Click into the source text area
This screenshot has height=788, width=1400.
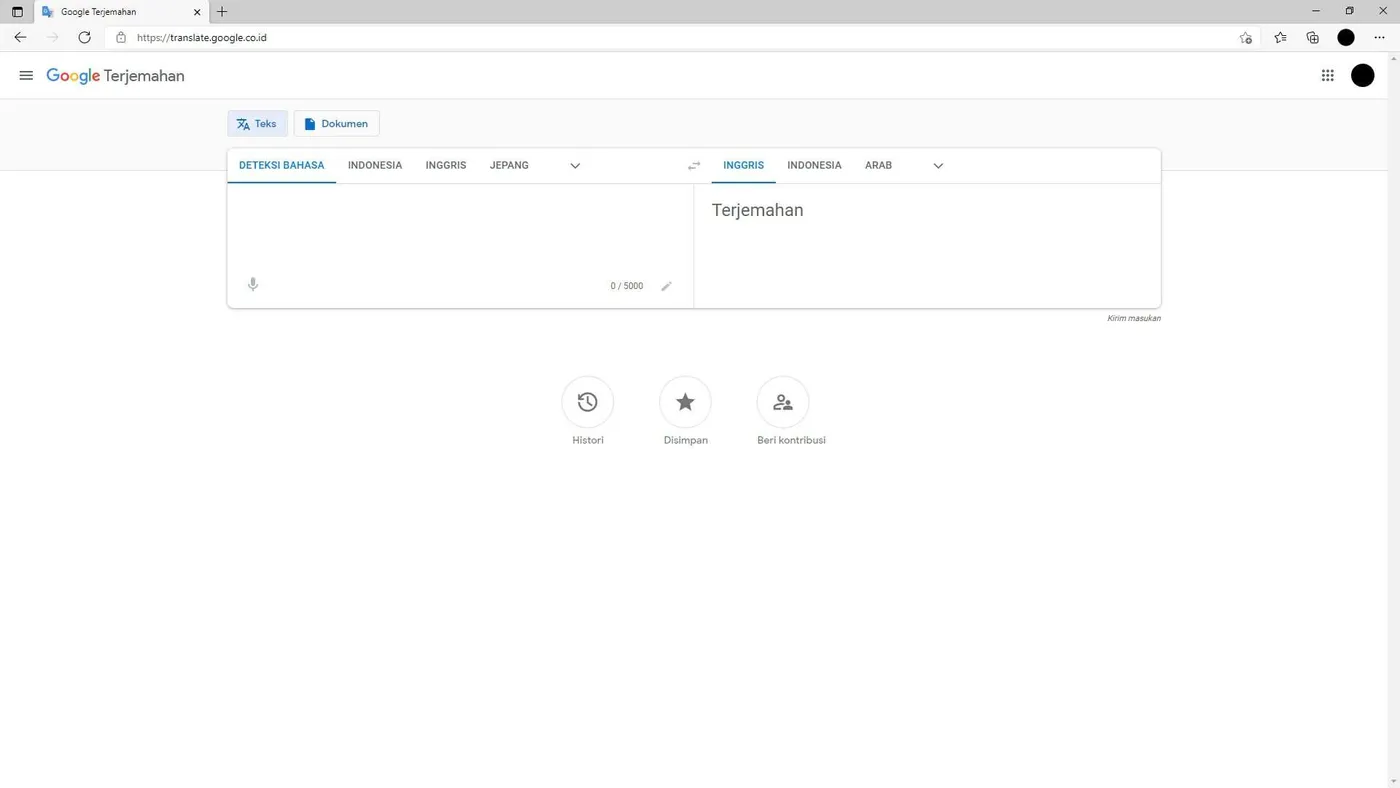click(460, 228)
